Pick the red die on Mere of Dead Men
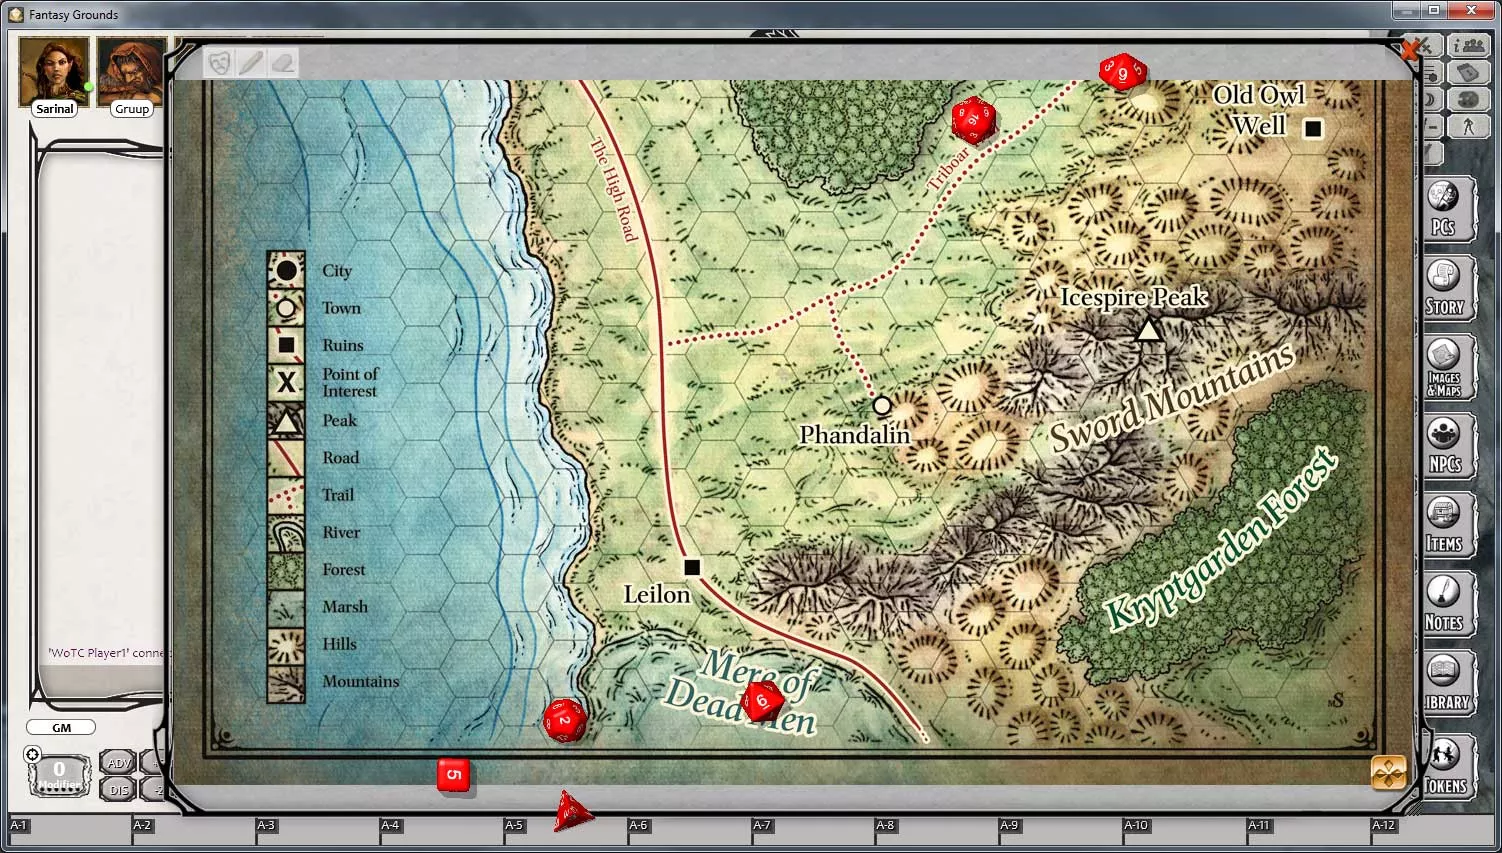The height and width of the screenshot is (853, 1502). click(x=763, y=702)
